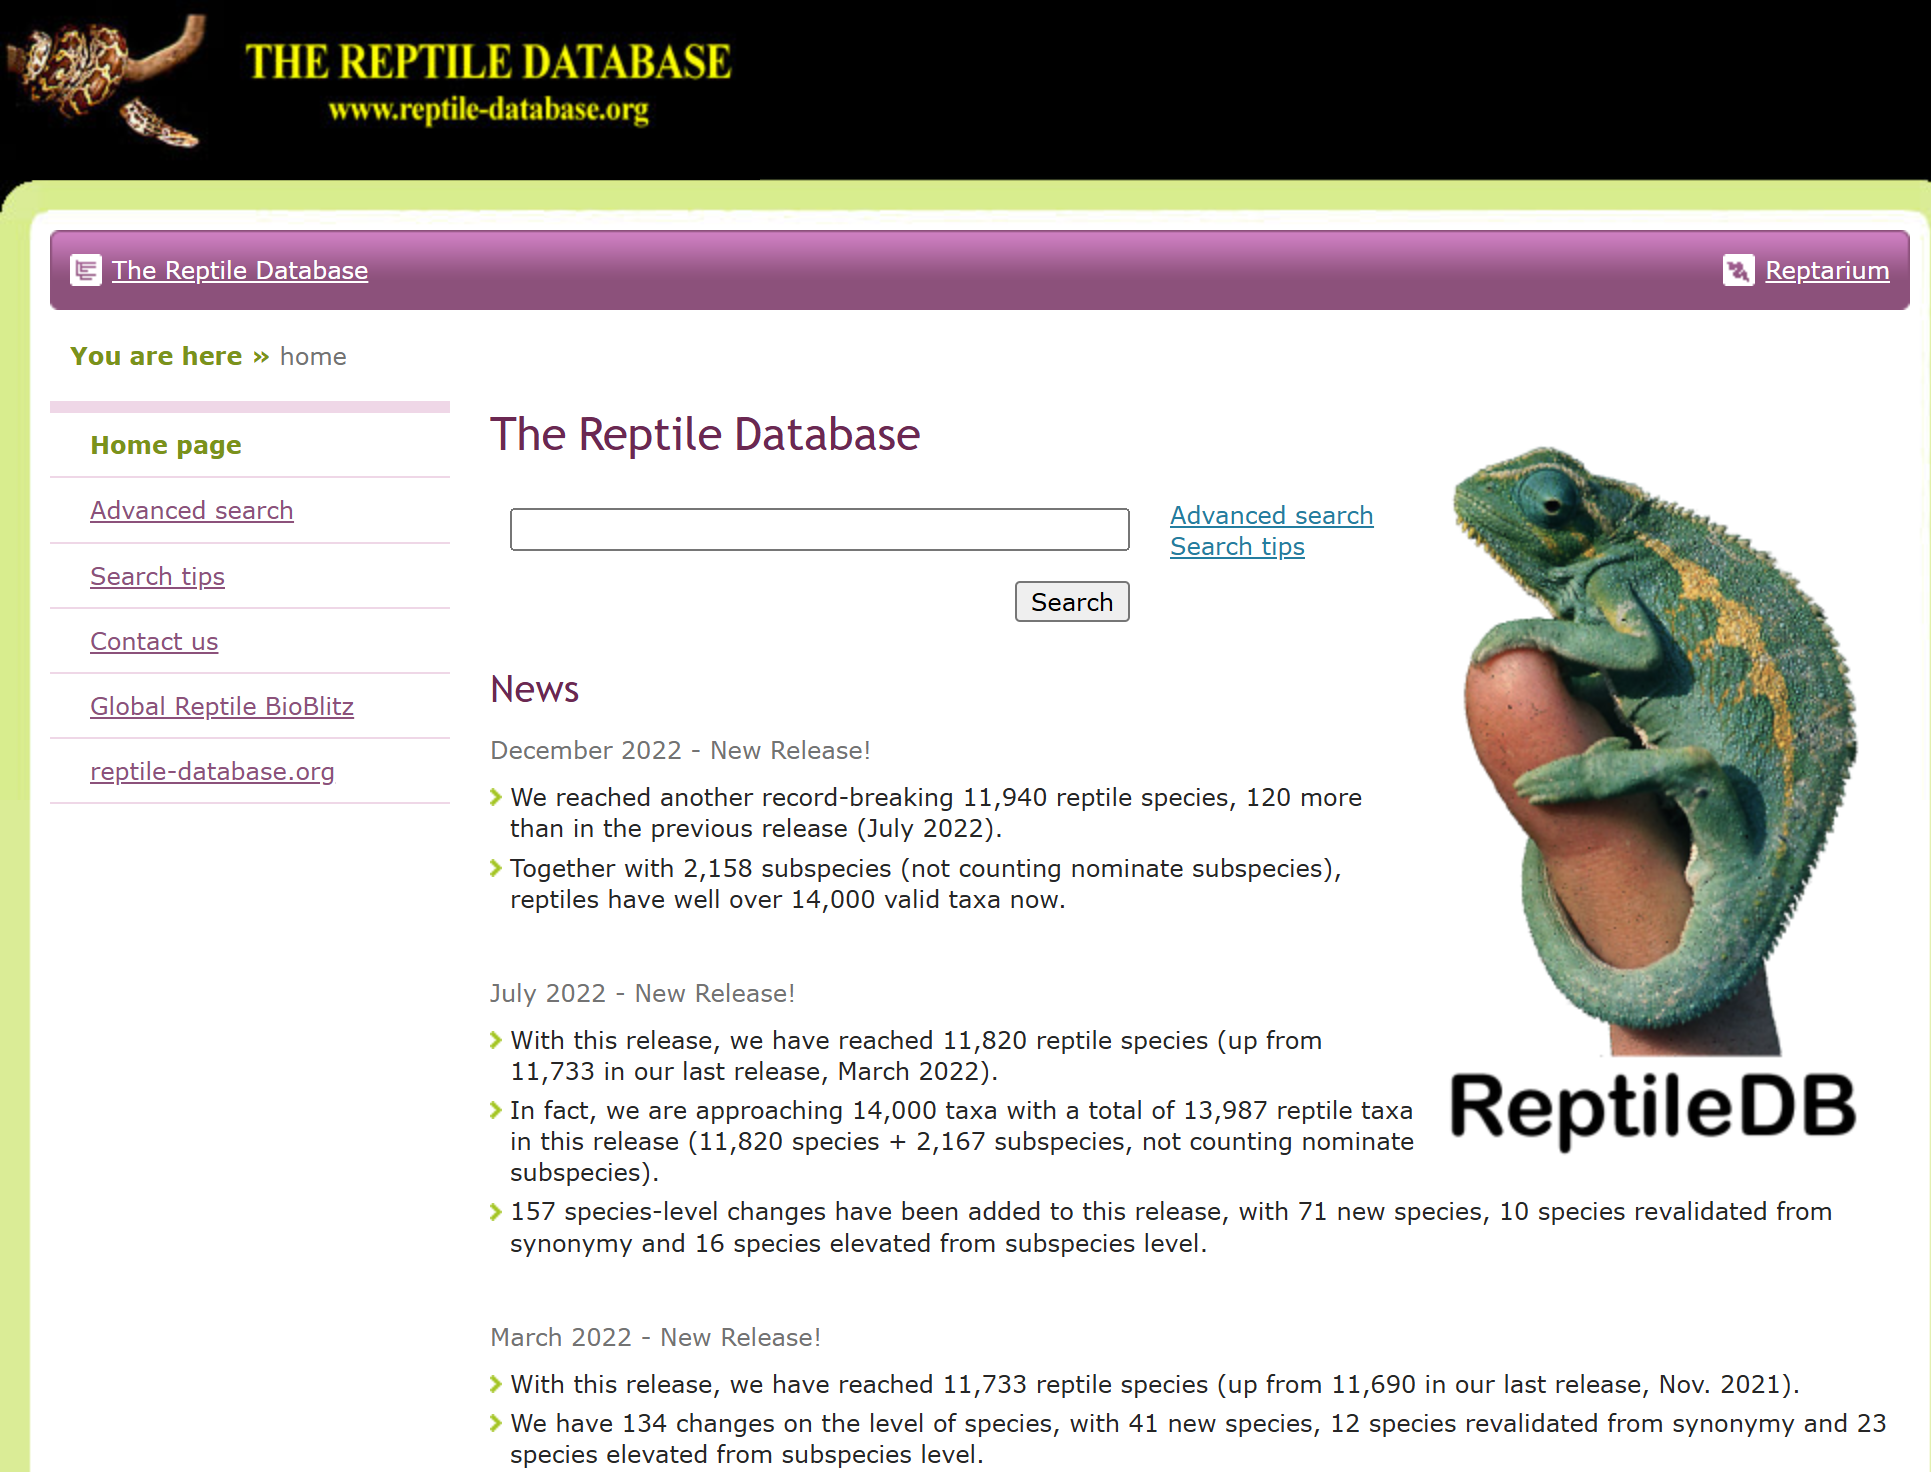Visit reptile-database.org sidebar link
This screenshot has width=1931, height=1472.
212,771
